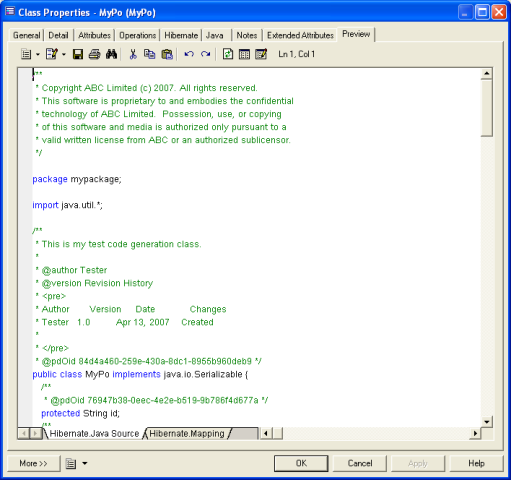This screenshot has height=480, width=511.
Task: Expand the edit-with dropdown arrow
Action: (x=64, y=54)
